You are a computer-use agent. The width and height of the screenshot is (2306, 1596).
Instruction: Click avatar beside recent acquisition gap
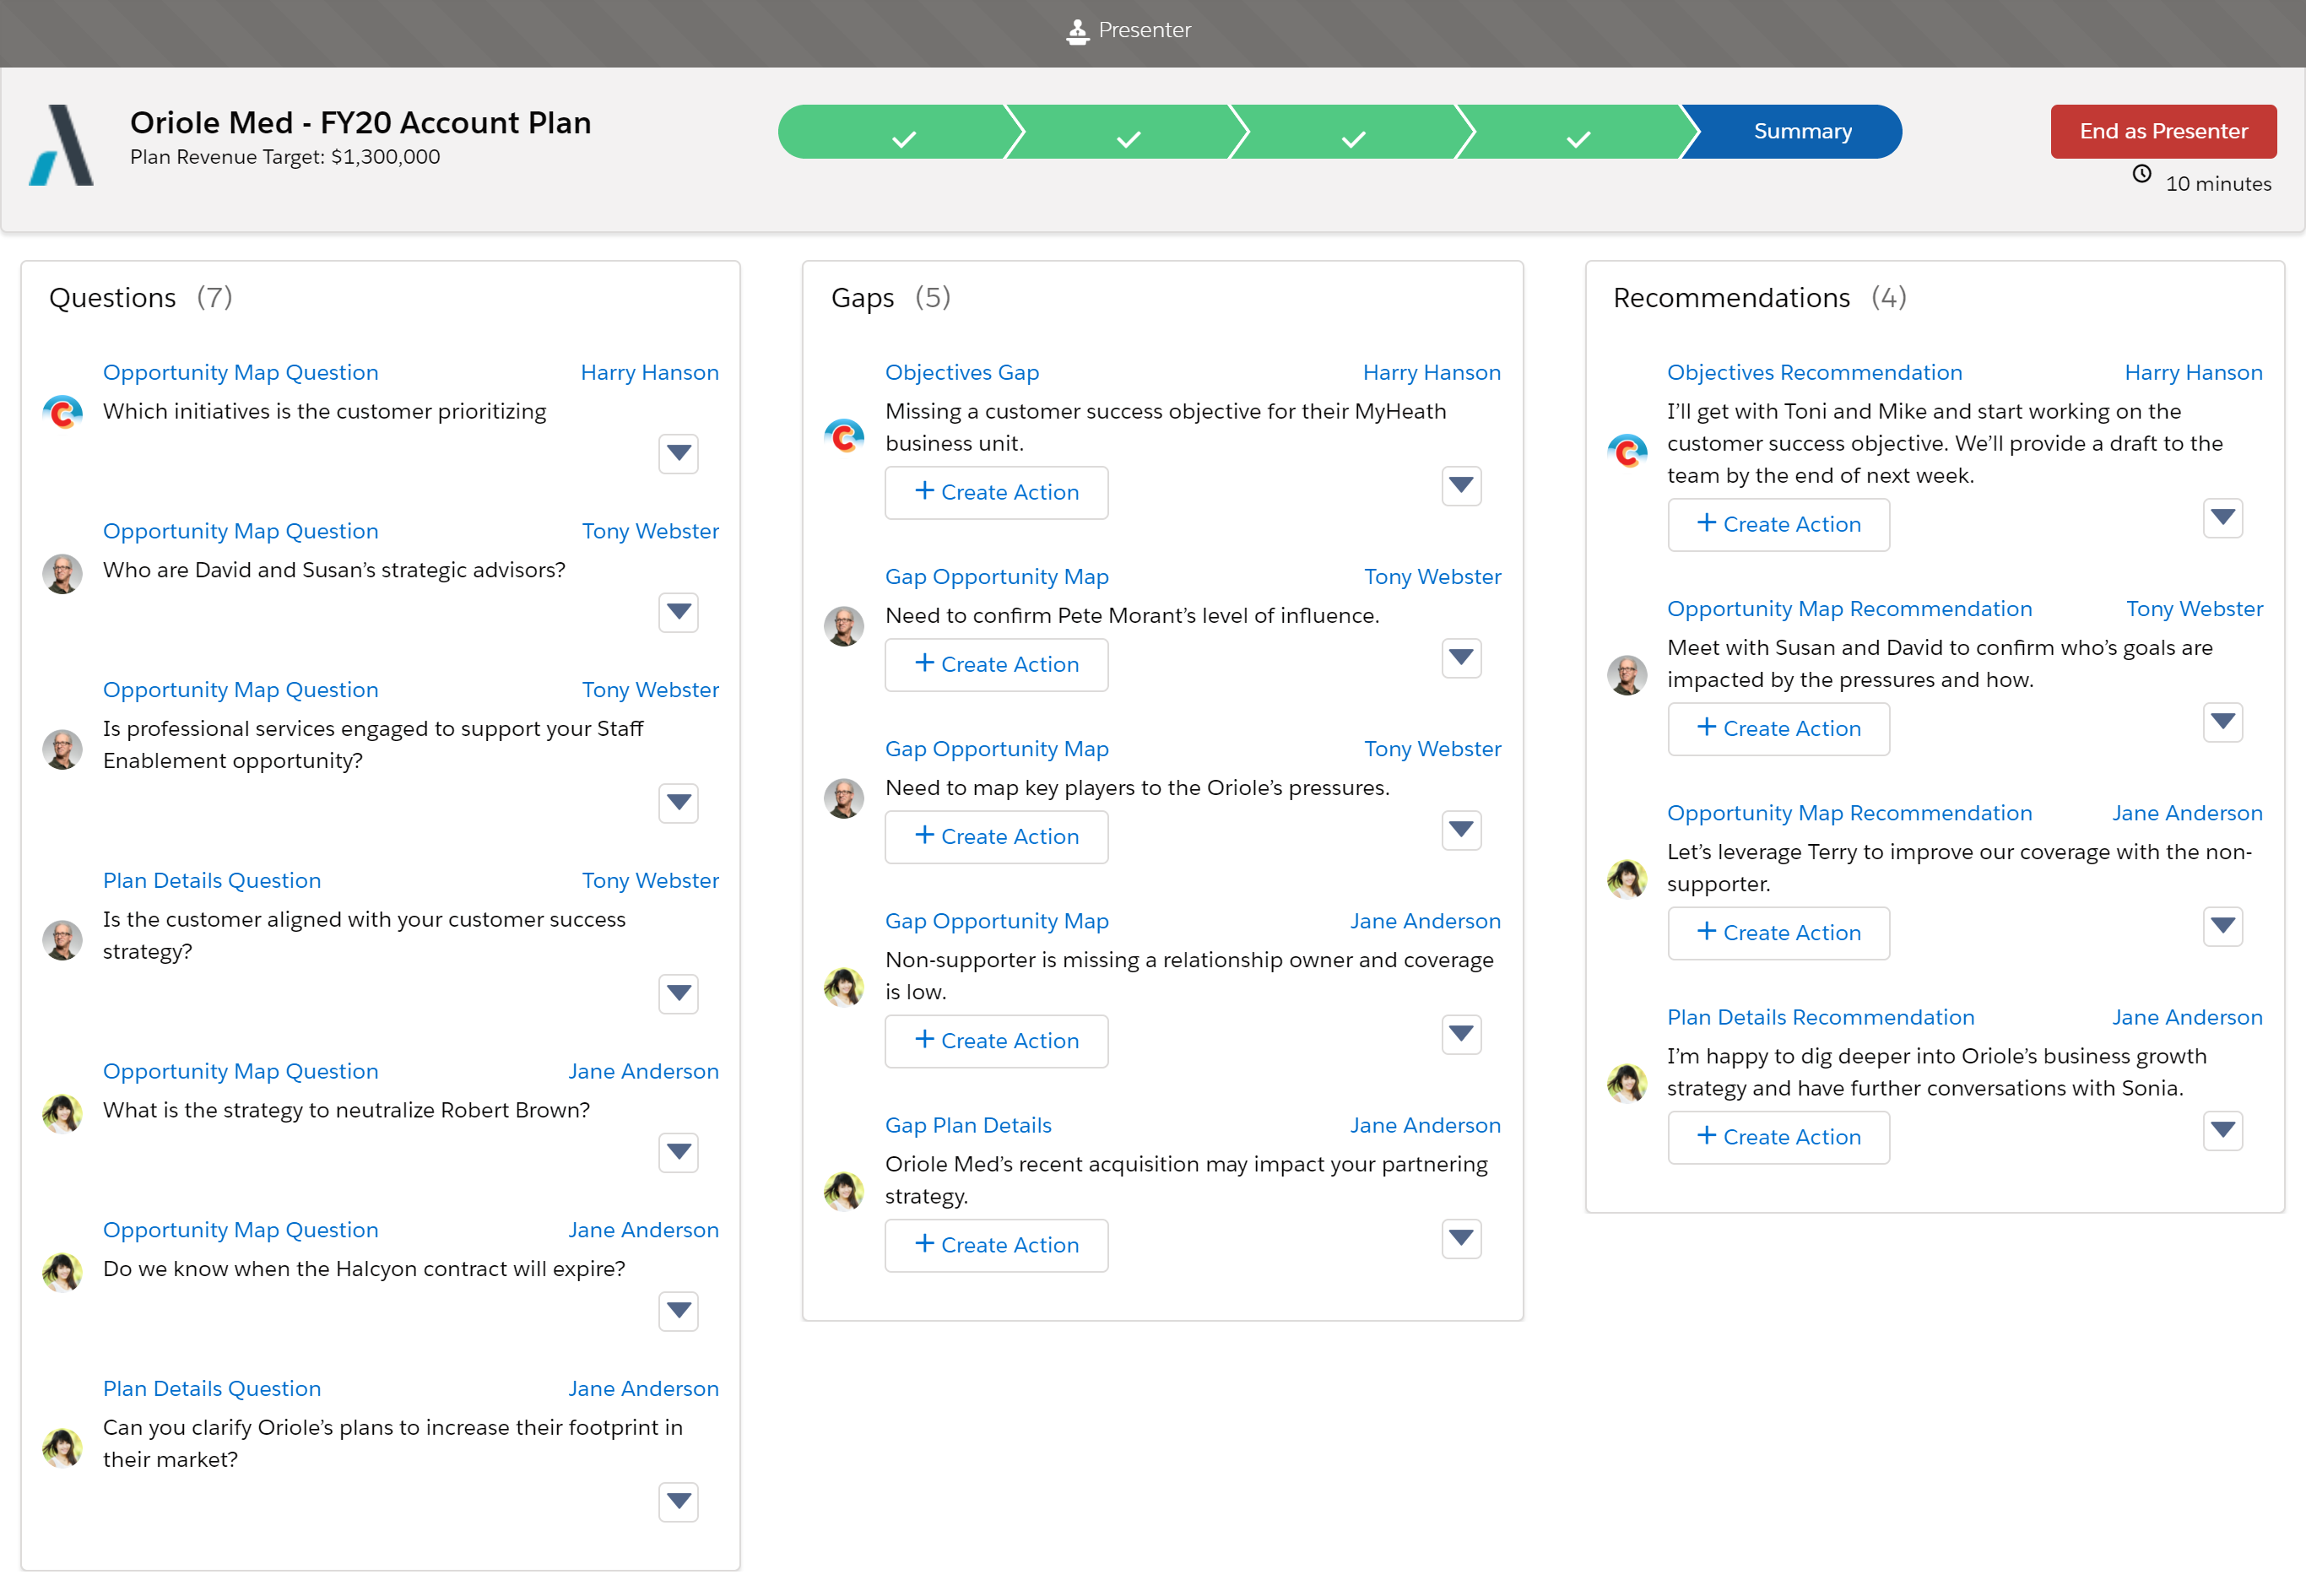tap(844, 1191)
